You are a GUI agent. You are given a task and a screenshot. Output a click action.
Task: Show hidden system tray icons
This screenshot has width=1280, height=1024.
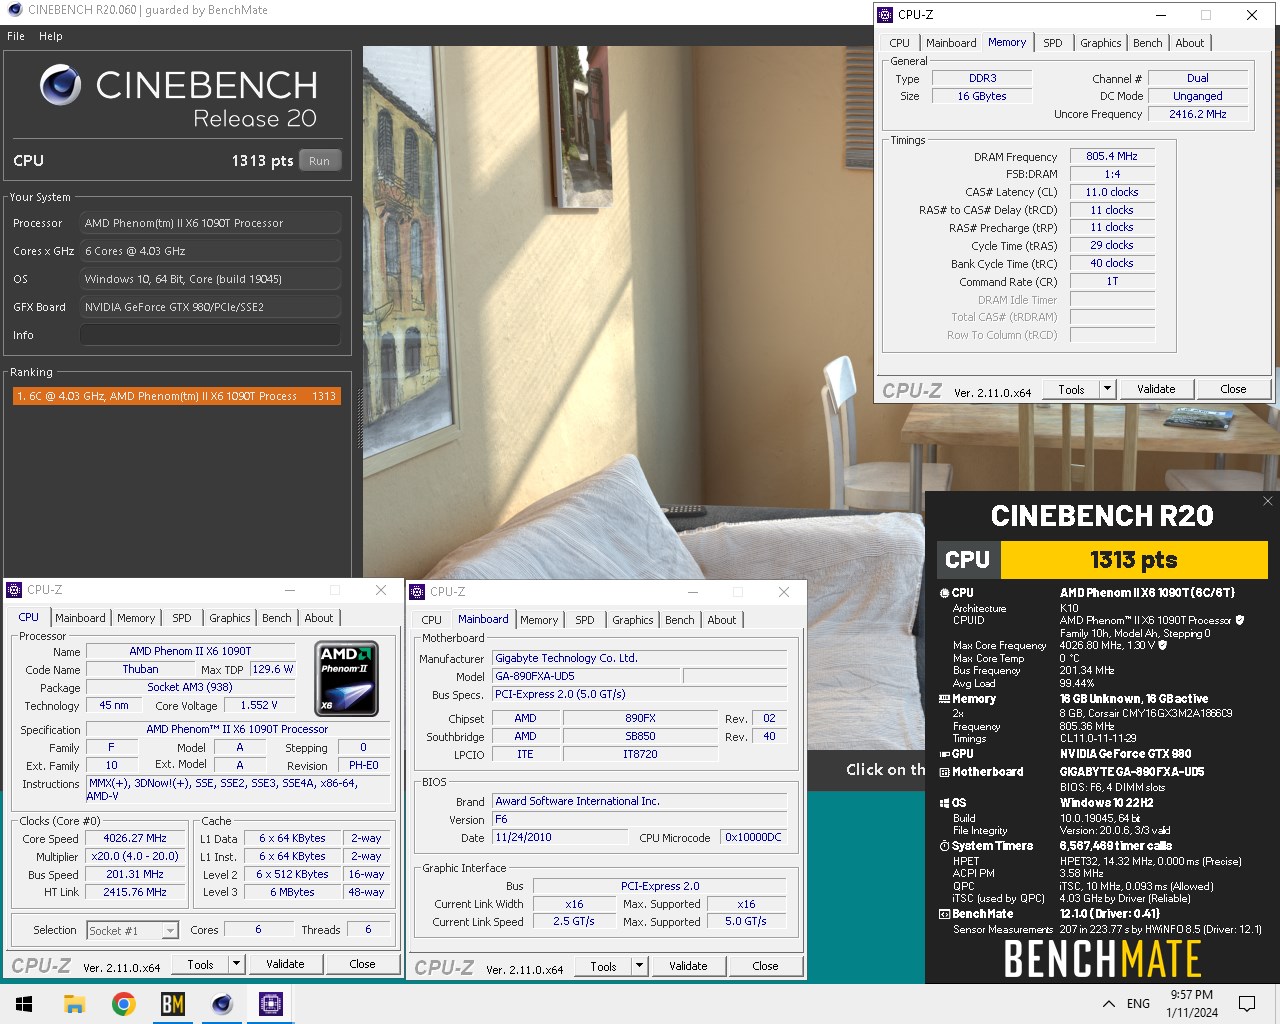coord(1108,1004)
